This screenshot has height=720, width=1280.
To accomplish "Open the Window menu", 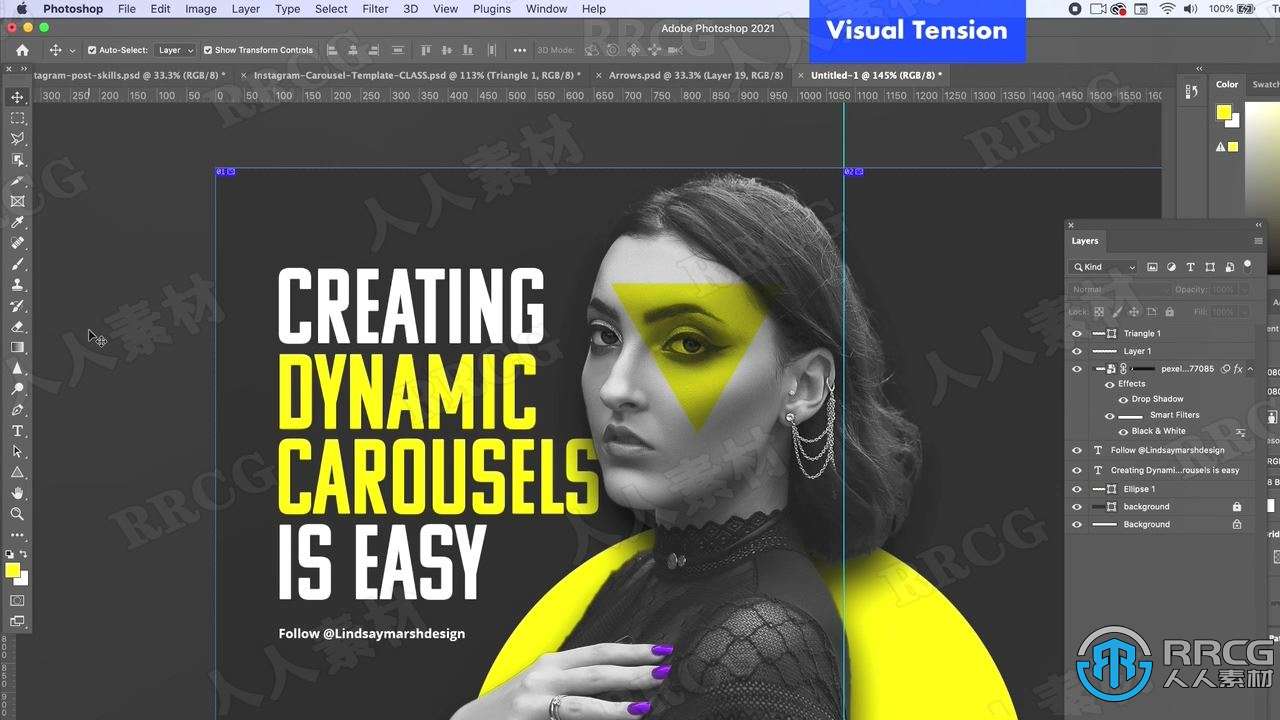I will pyautogui.click(x=546, y=9).
